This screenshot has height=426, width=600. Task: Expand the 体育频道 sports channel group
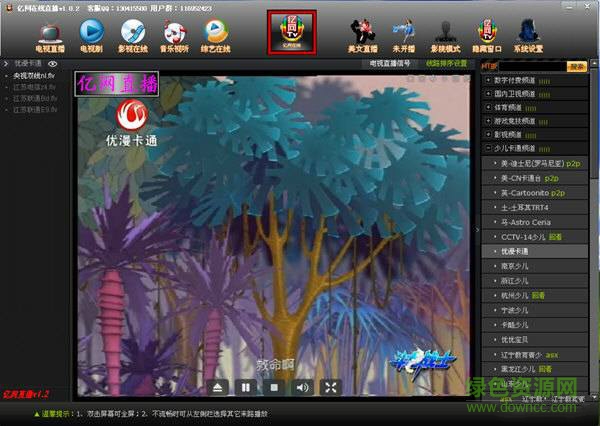[487, 107]
